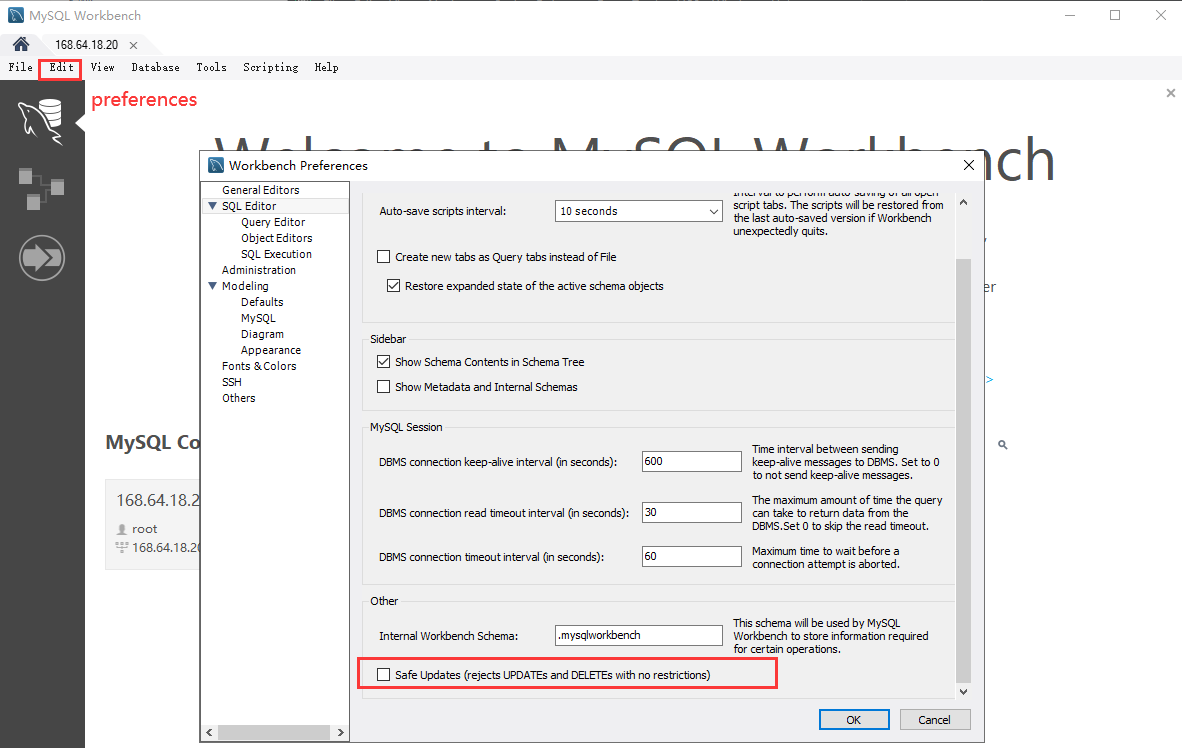Select General Editors in preferences tree

[x=261, y=190]
